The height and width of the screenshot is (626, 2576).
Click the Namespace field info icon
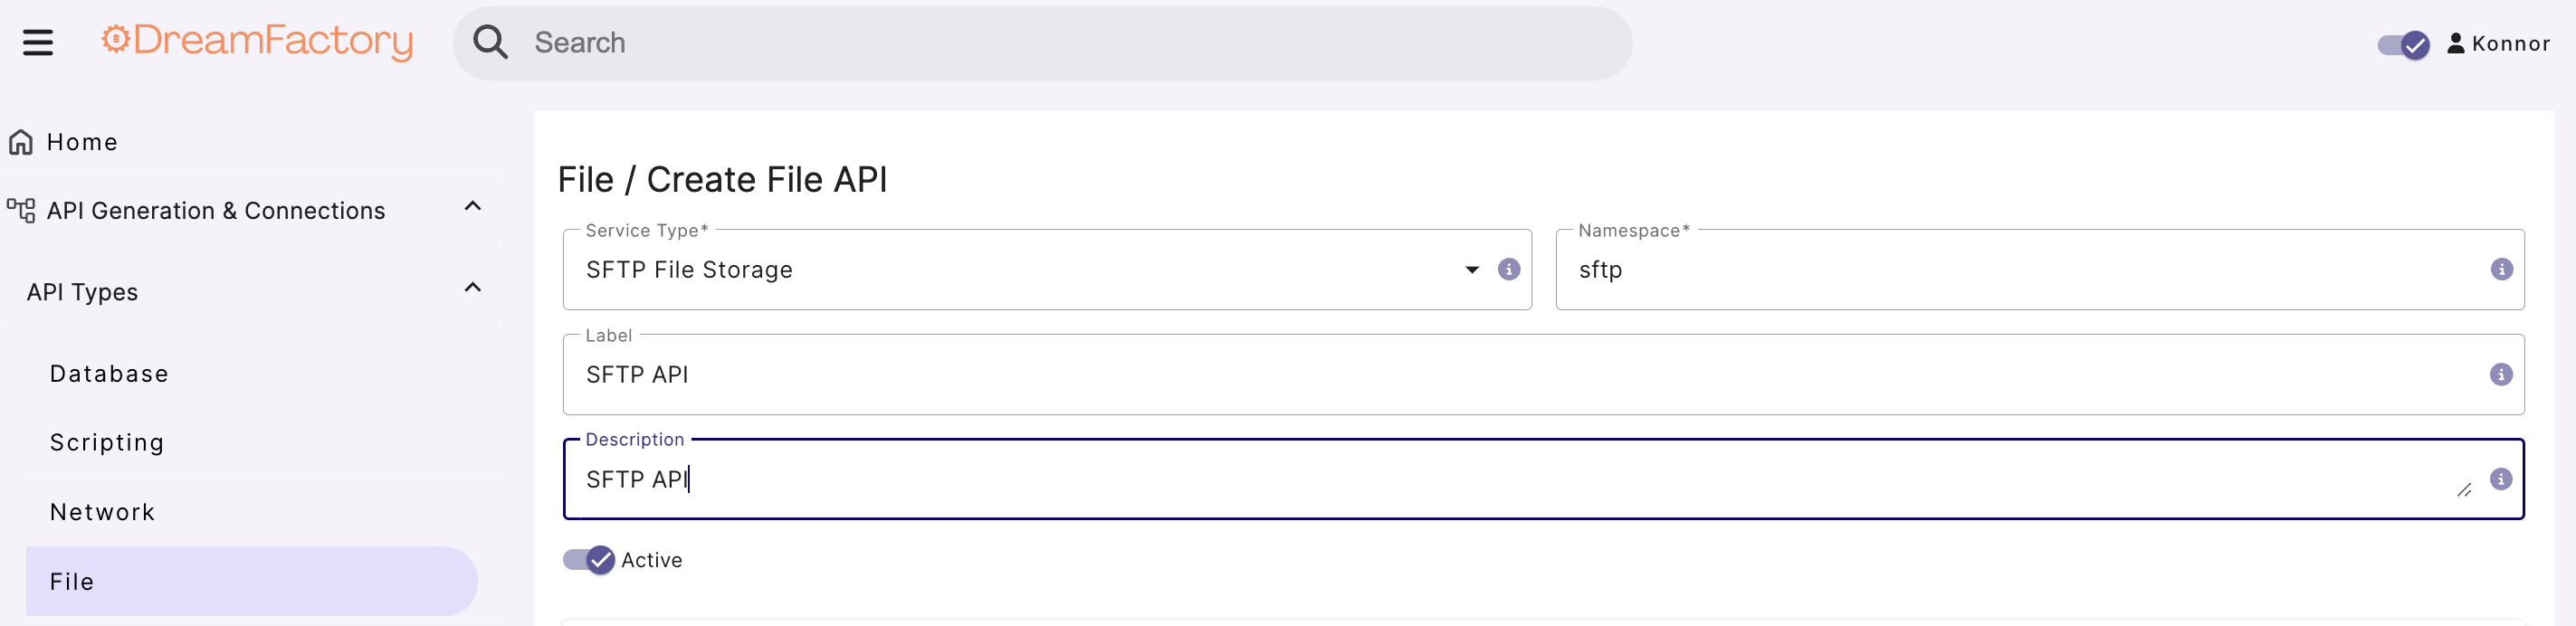(x=2502, y=269)
